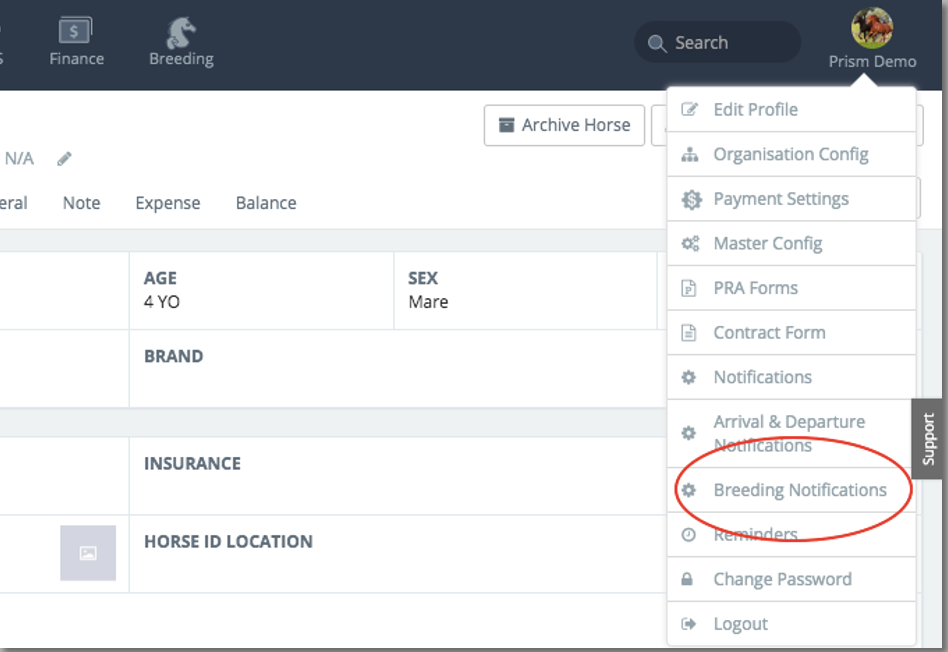Click the Logout exit arrow icon
This screenshot has height=652, width=948.
pos(688,624)
